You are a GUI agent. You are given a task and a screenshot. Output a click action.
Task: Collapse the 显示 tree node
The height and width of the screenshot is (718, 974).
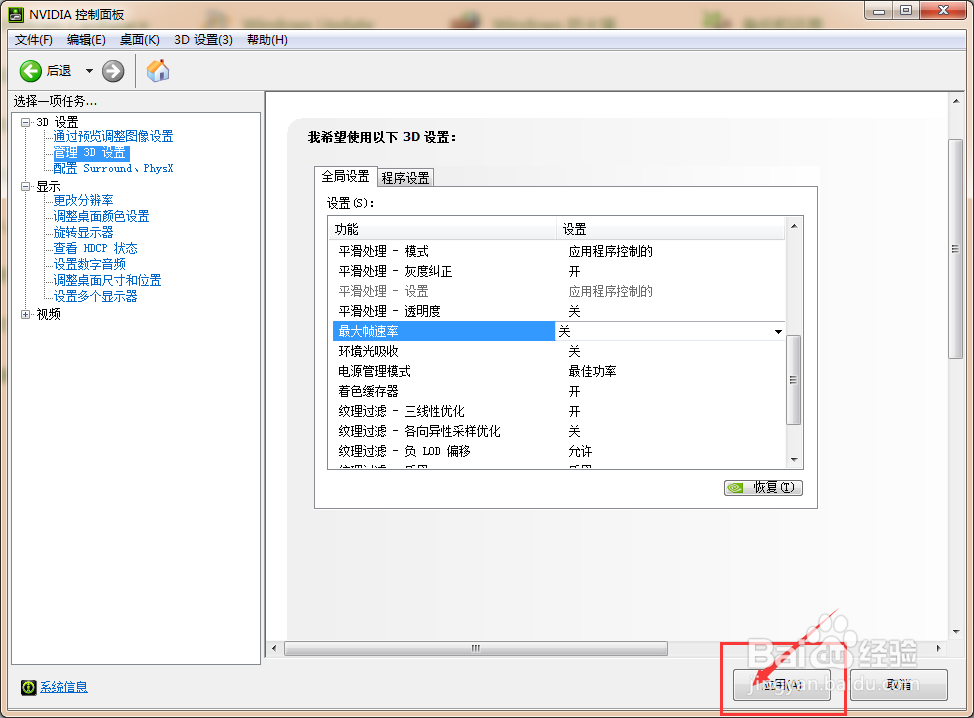tap(25, 186)
